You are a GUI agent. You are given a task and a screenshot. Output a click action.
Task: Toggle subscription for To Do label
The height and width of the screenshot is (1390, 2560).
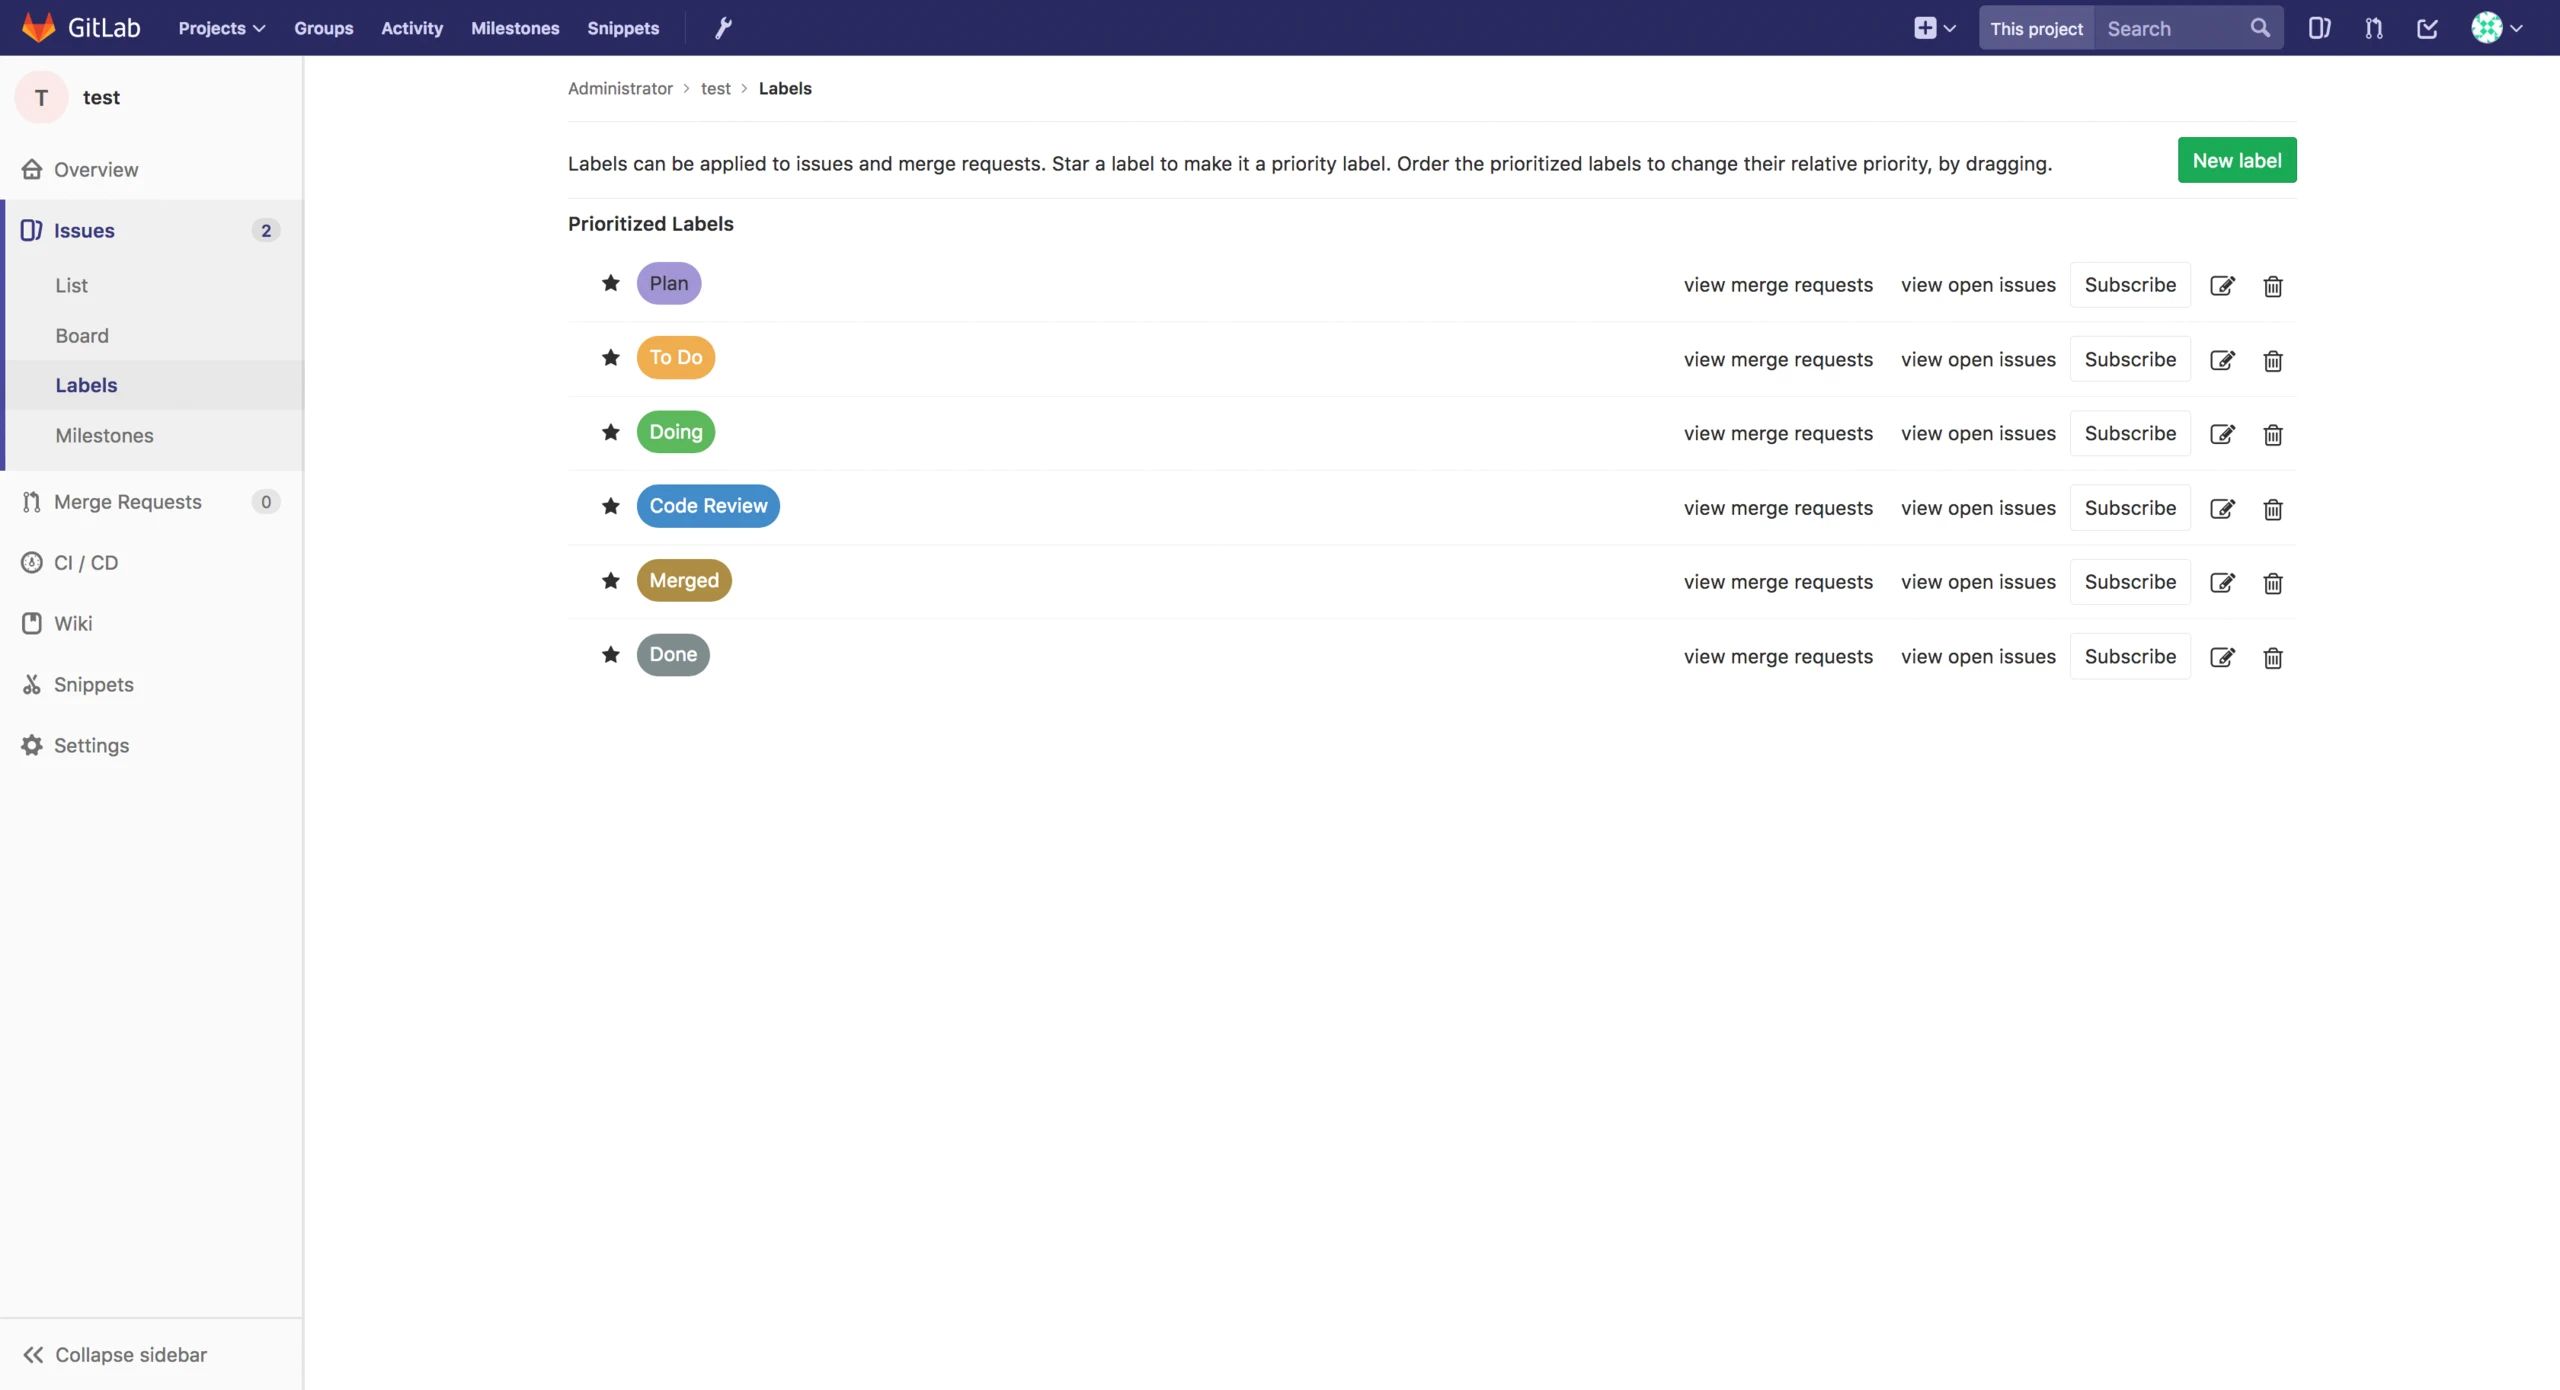(x=2130, y=359)
